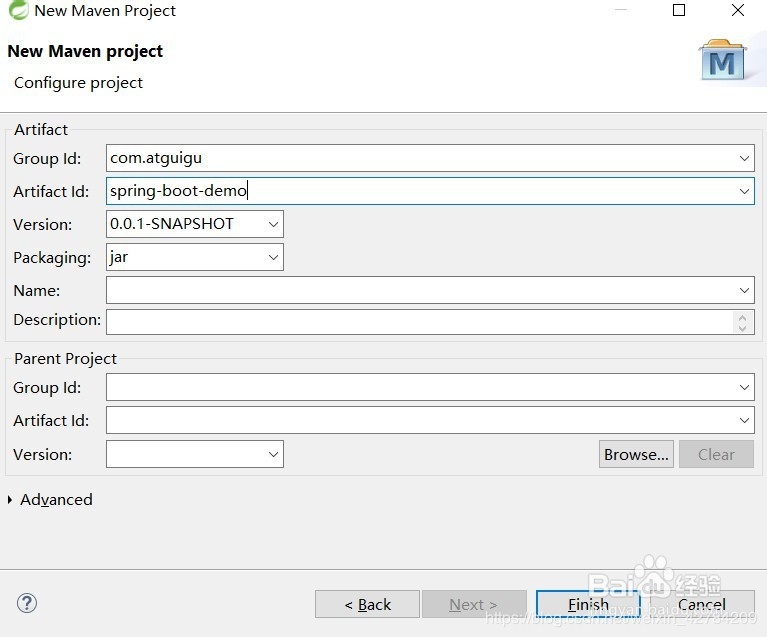The image size is (767, 637).
Task: Open the Version 0.0.1-SNAPSHOT dropdown
Action: [274, 224]
